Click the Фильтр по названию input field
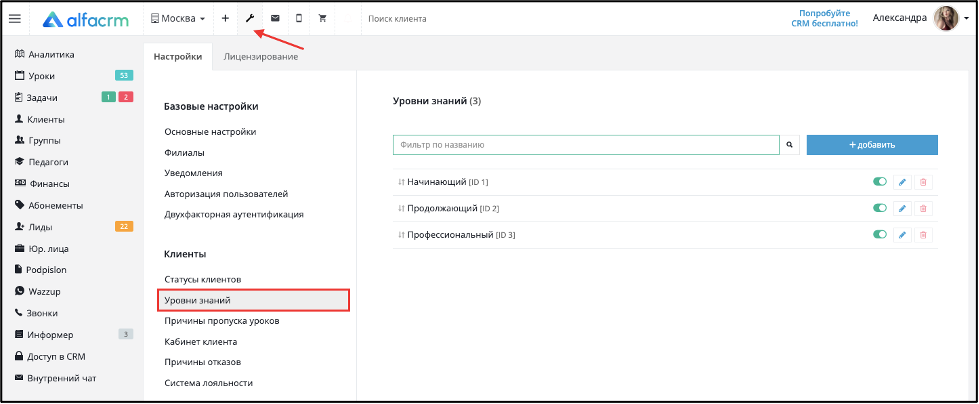 (x=586, y=145)
